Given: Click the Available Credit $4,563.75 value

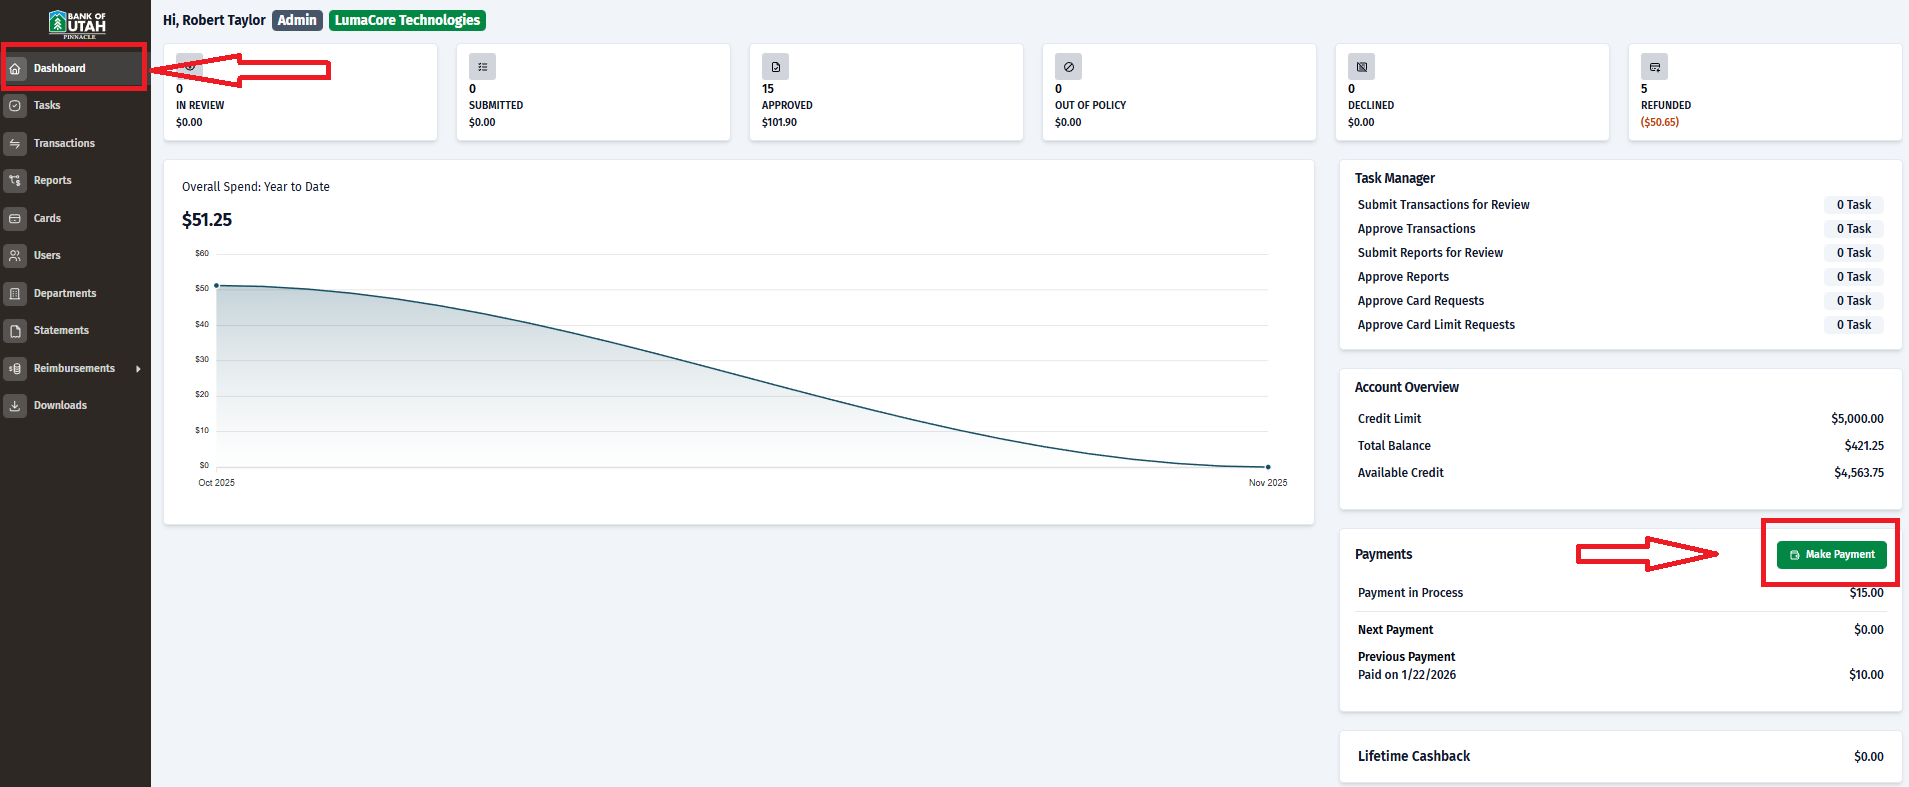Looking at the screenshot, I should pos(1859,473).
